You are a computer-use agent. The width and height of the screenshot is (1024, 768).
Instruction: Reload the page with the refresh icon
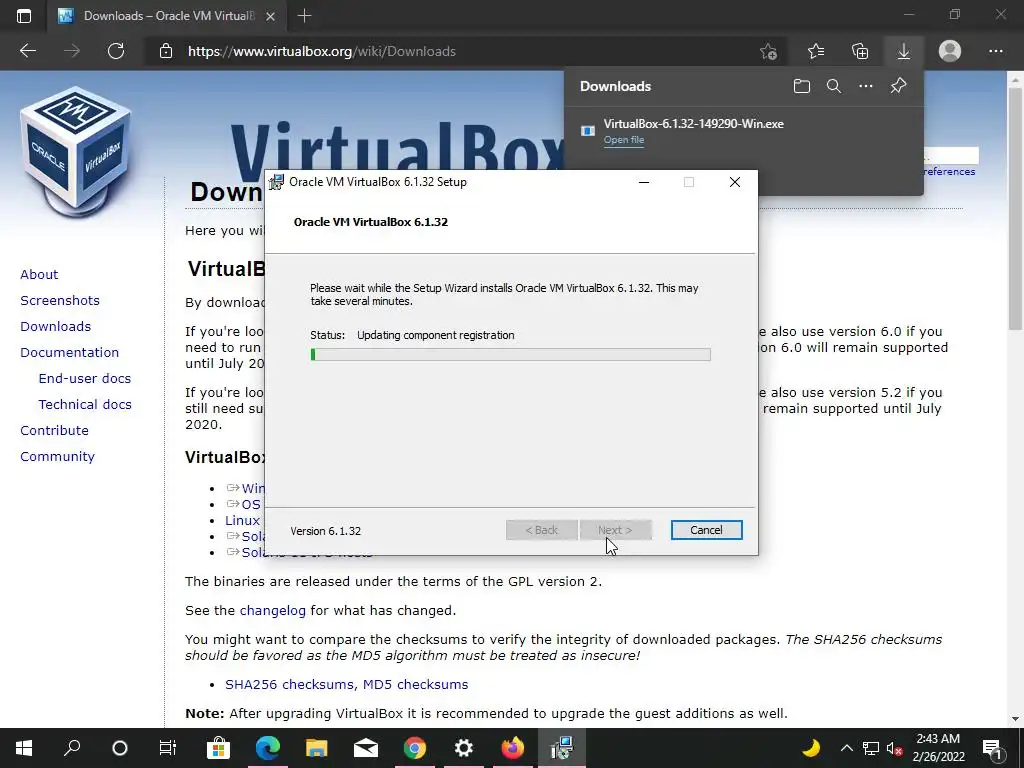point(116,51)
